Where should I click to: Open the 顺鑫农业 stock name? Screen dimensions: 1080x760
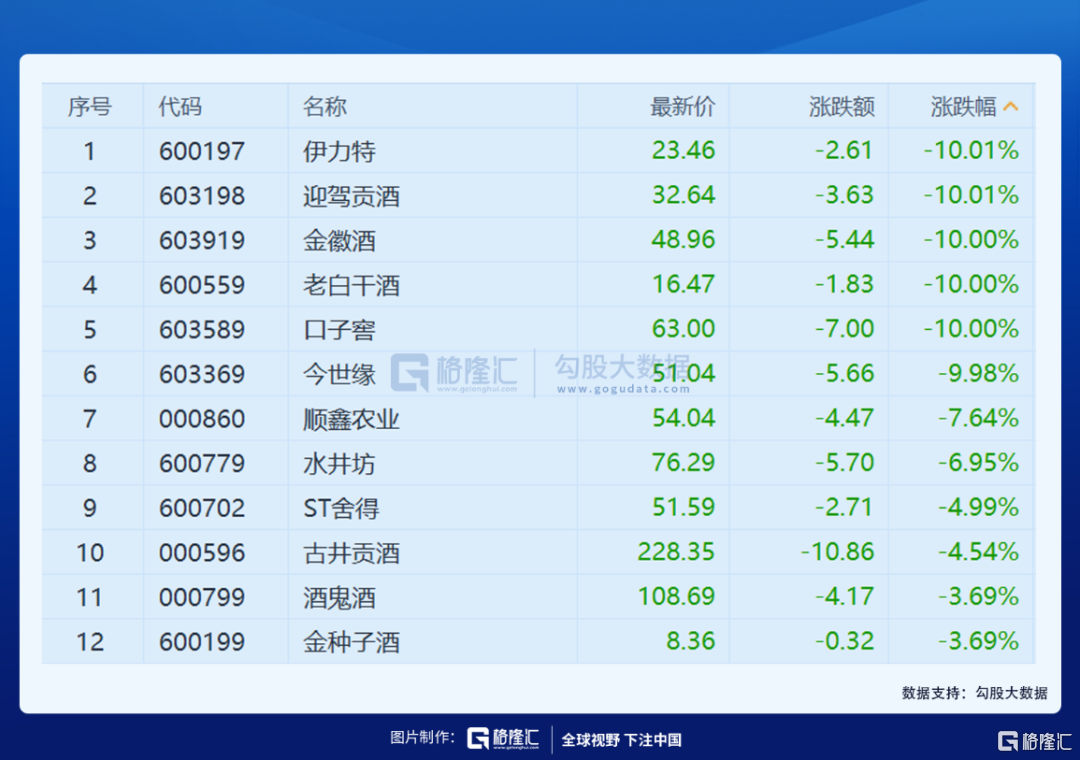coord(351,419)
